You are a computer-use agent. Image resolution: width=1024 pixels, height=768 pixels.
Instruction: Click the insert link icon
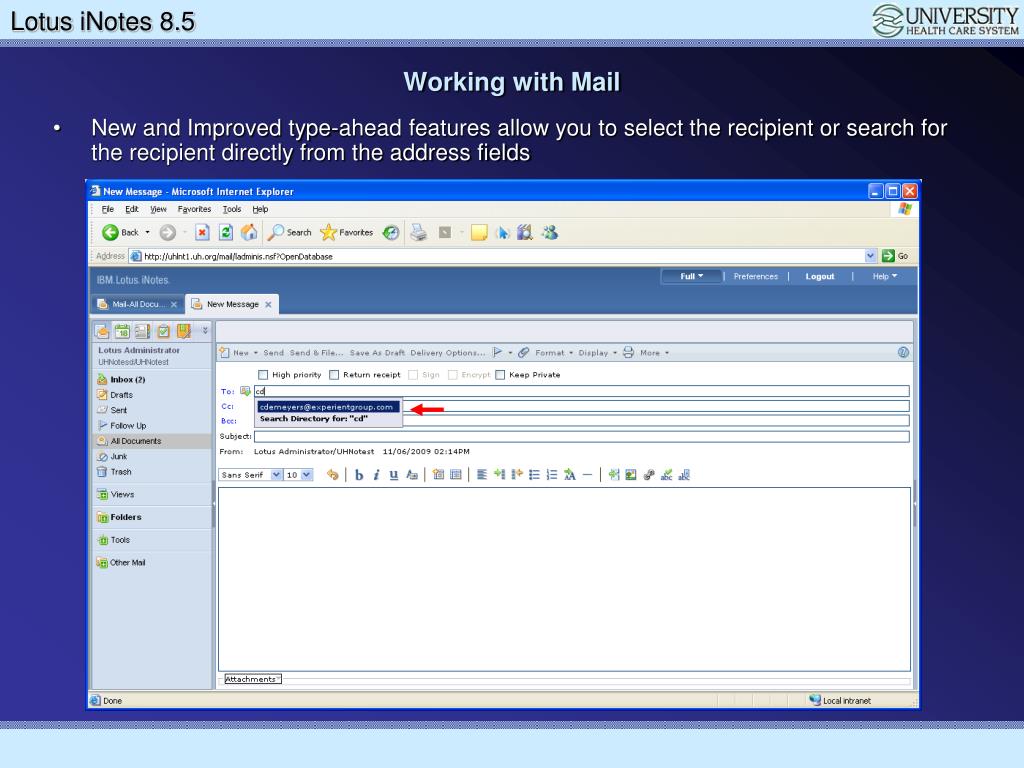pyautogui.click(x=648, y=475)
